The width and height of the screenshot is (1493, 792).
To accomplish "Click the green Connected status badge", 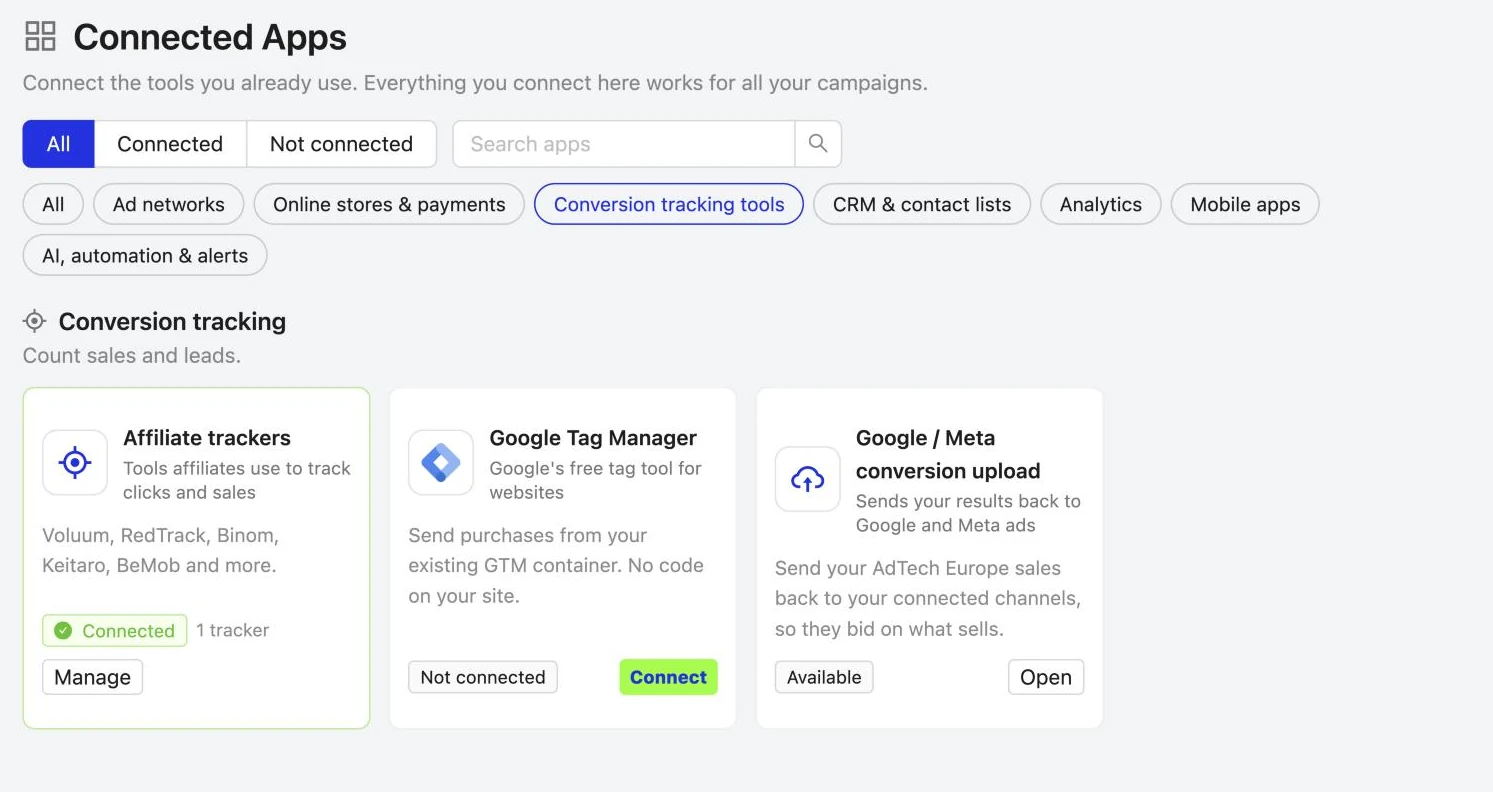I will [115, 630].
